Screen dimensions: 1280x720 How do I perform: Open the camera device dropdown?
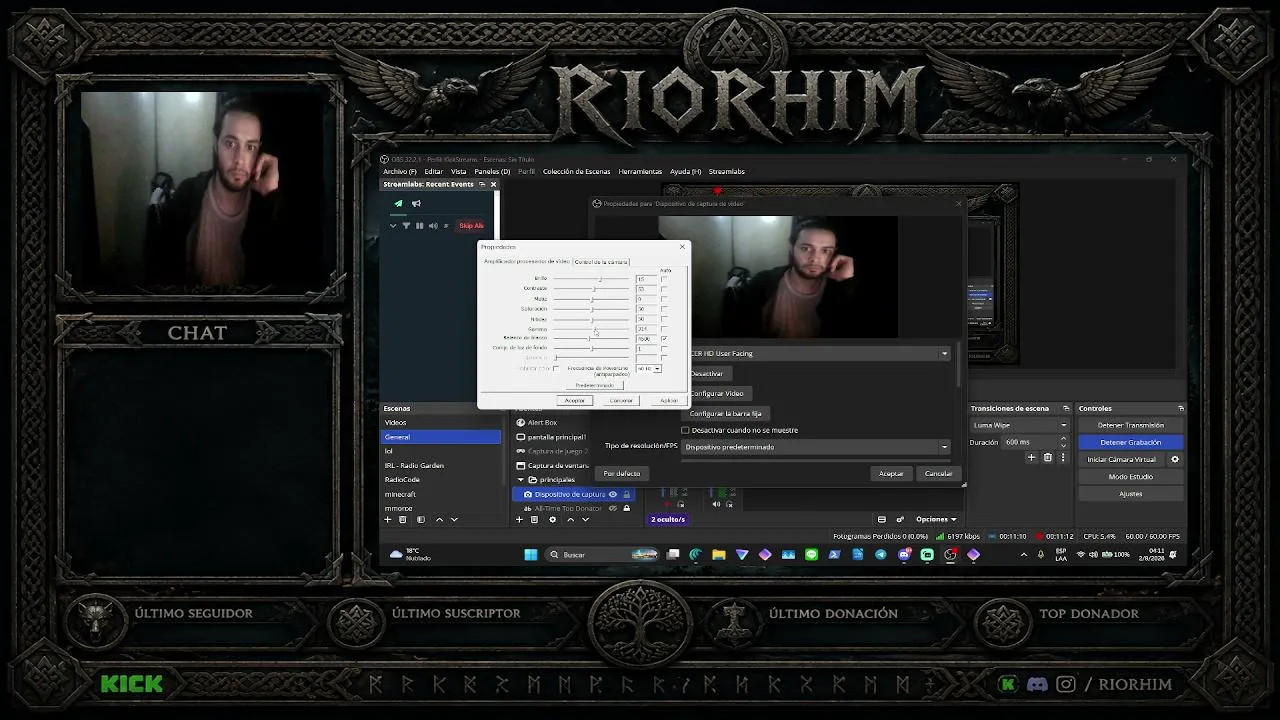pos(818,354)
